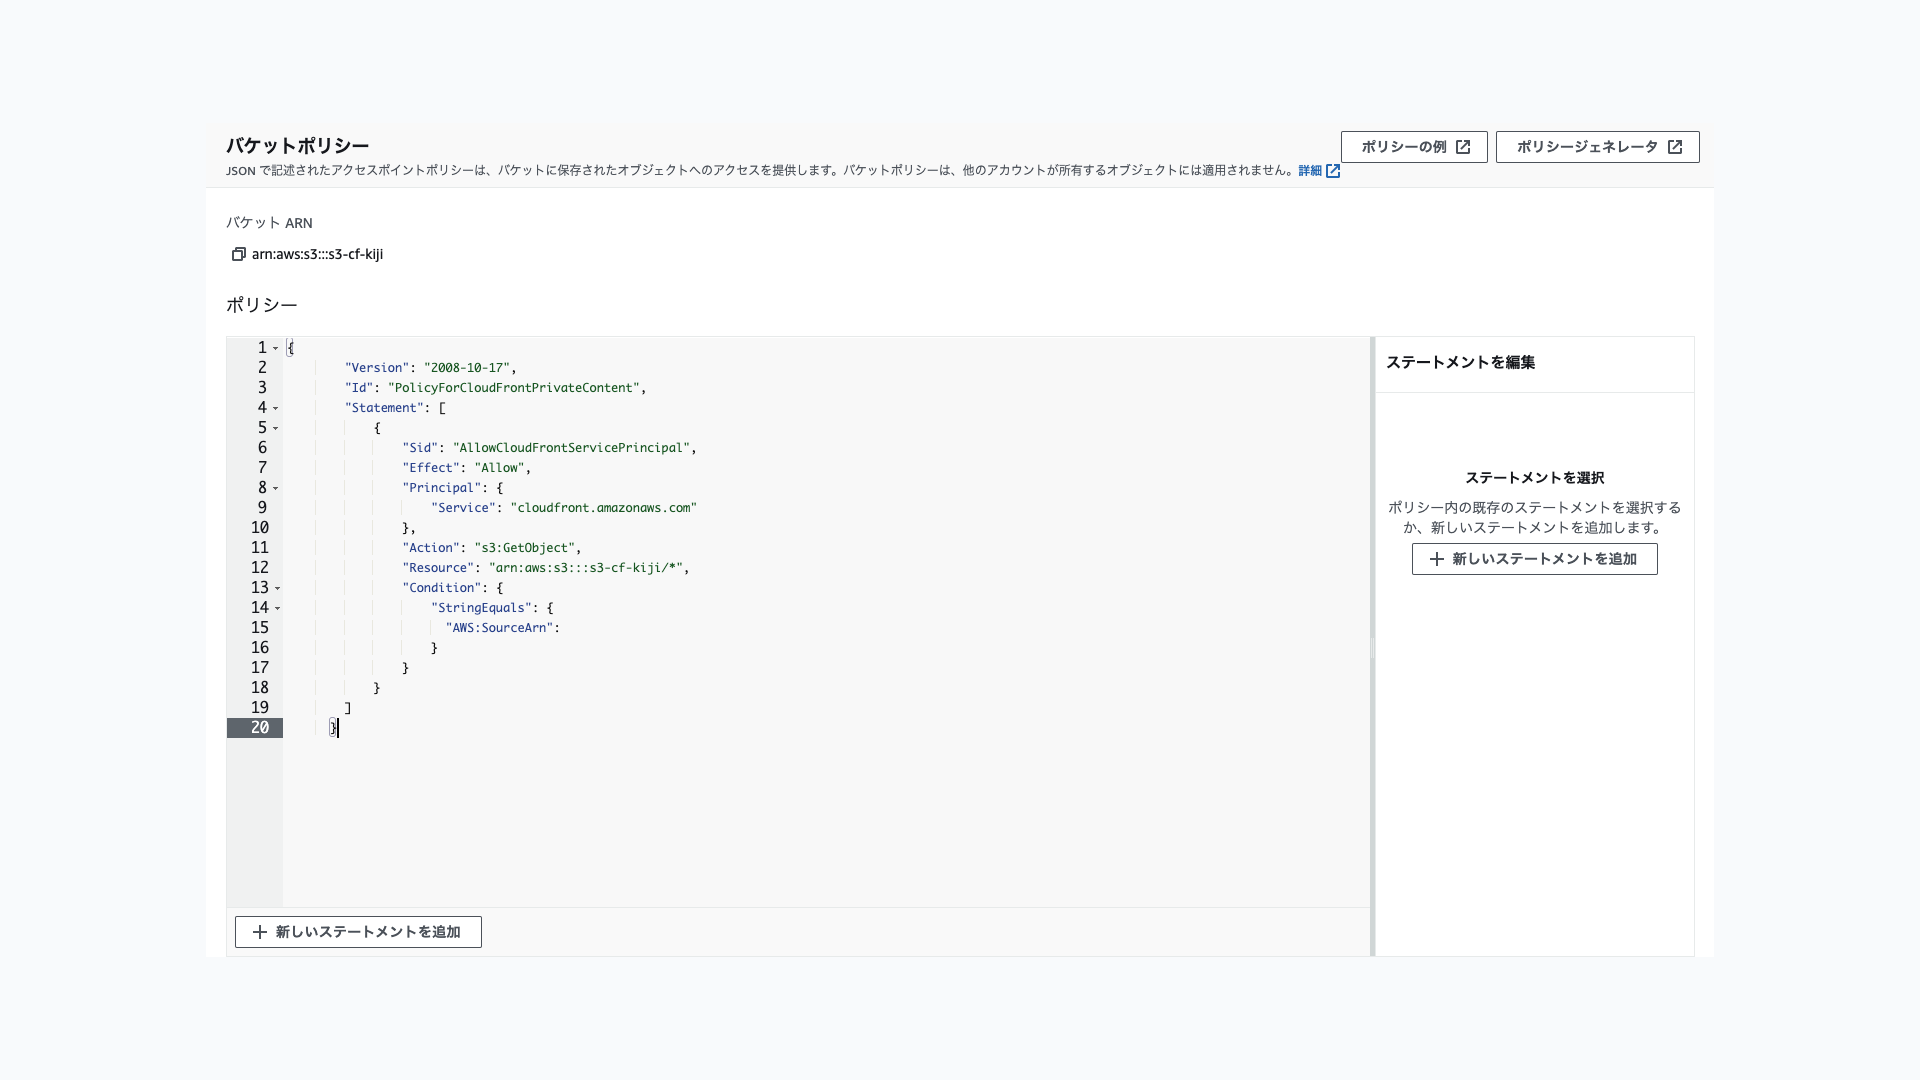The height and width of the screenshot is (1080, 1920).
Task: Copy the bucket ARN with copy icon
Action: 238,254
